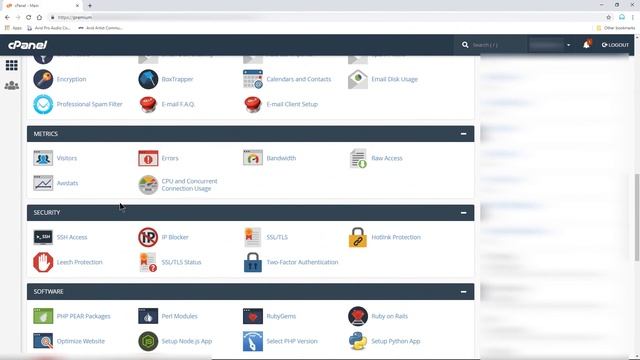Open the RubyGems icon
This screenshot has width=640, height=360.
253,316
